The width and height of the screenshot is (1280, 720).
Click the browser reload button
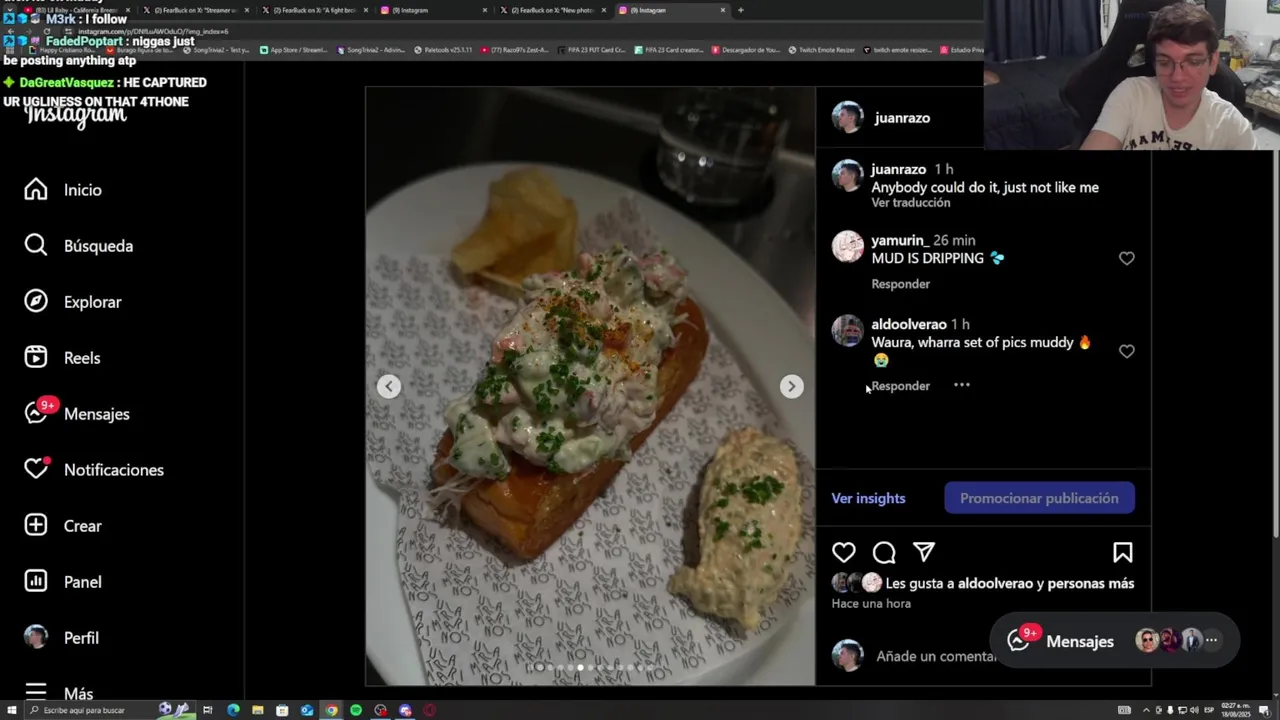pyautogui.click(x=47, y=31)
